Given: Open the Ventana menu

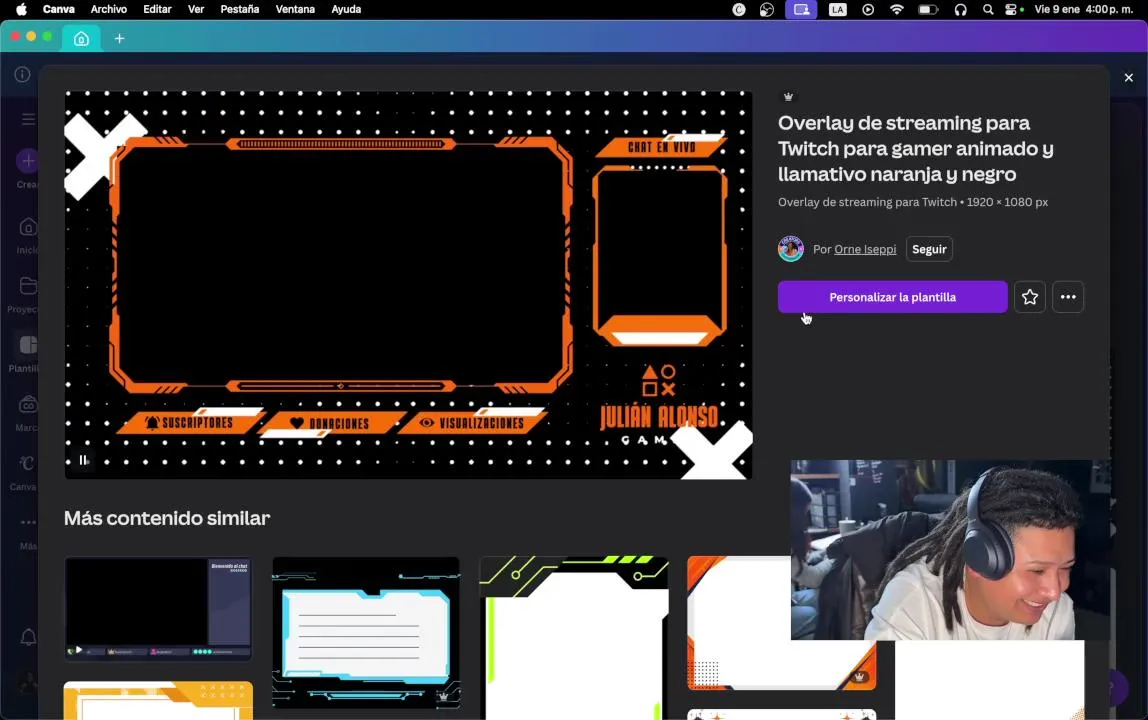Looking at the screenshot, I should pos(295,10).
